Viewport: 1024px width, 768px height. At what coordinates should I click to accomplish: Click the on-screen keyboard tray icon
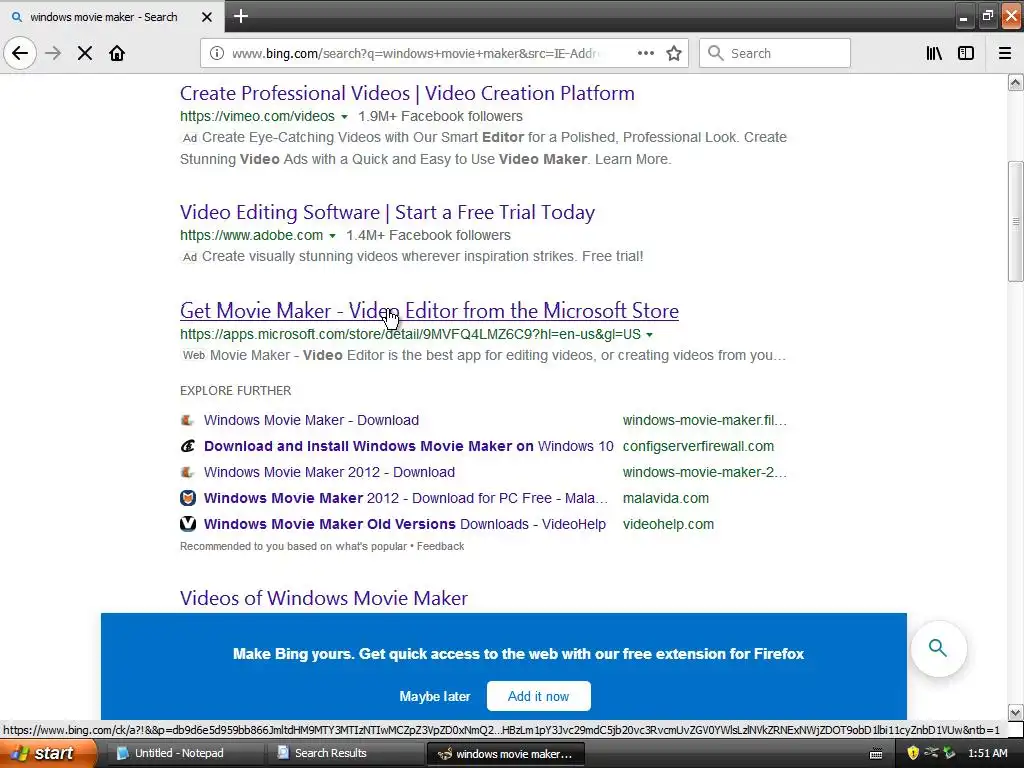(x=876, y=754)
